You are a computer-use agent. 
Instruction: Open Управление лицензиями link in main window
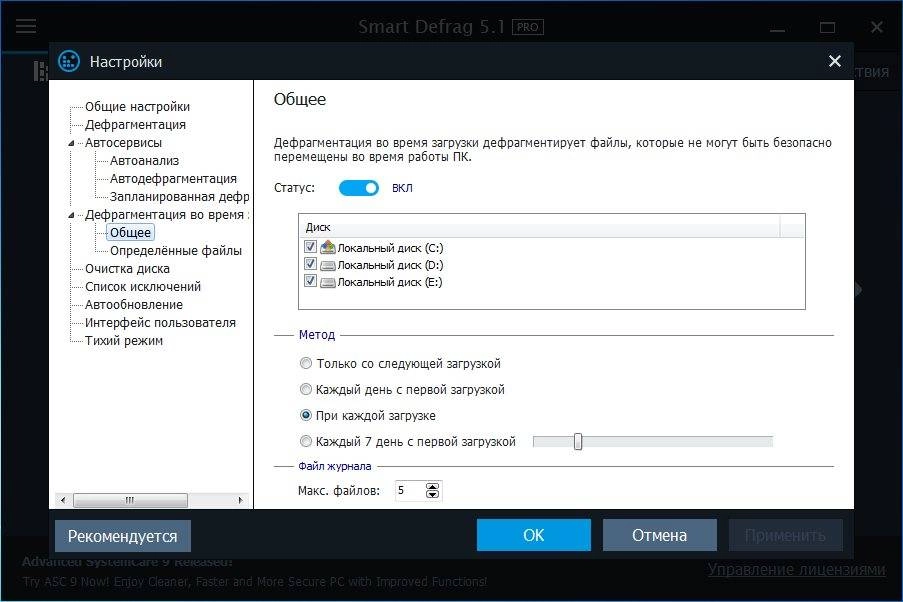796,569
